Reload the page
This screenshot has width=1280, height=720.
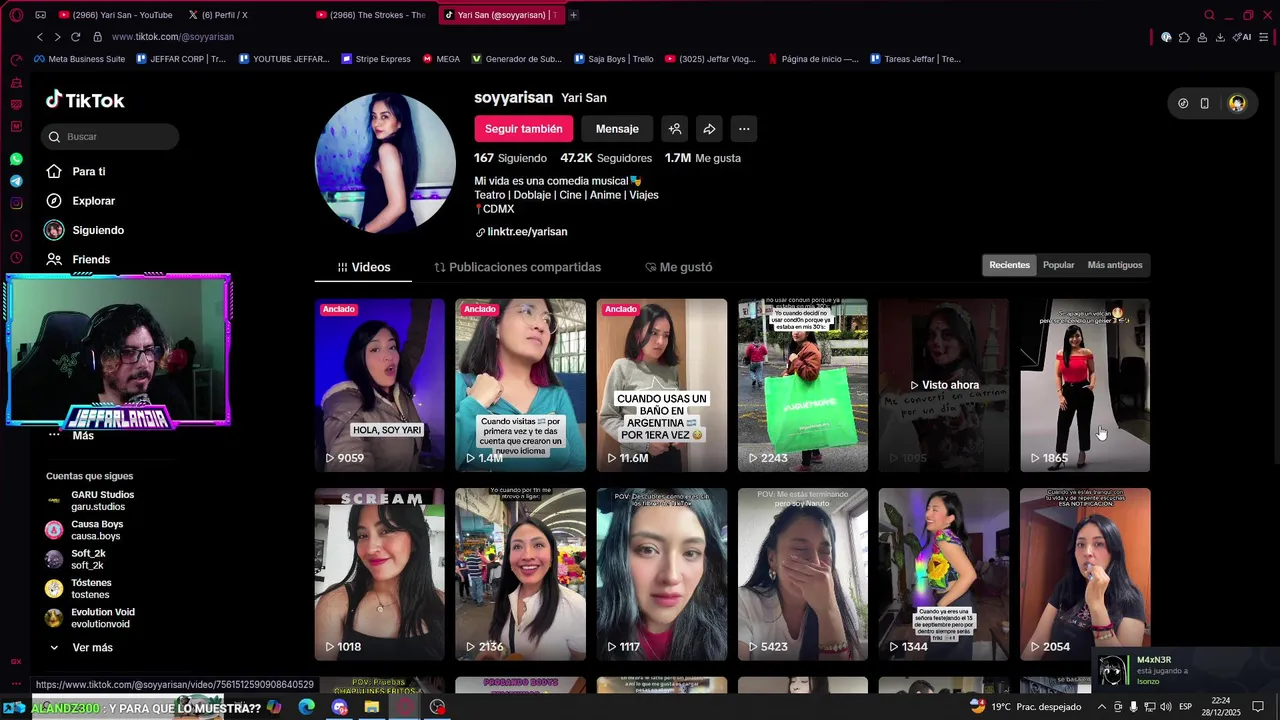click(x=75, y=37)
